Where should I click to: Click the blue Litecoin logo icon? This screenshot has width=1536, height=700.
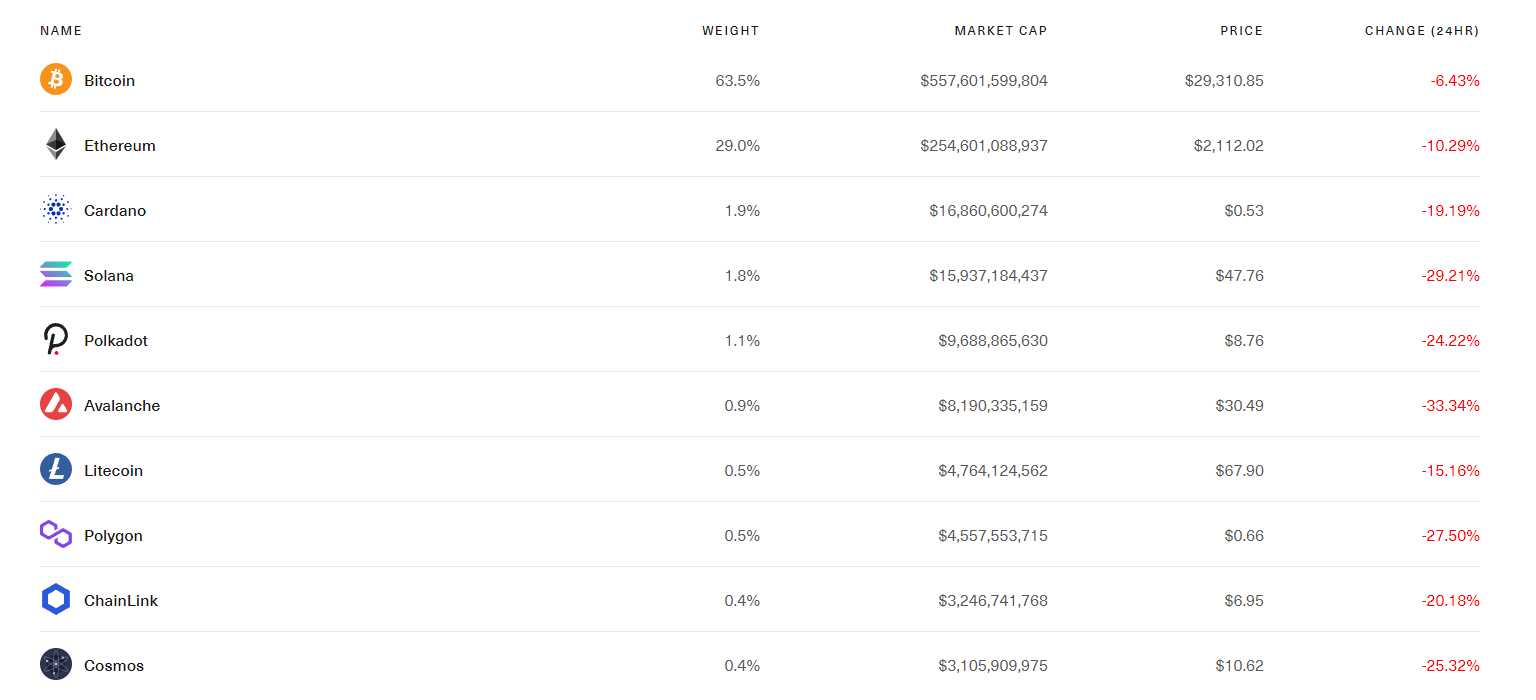(56, 470)
